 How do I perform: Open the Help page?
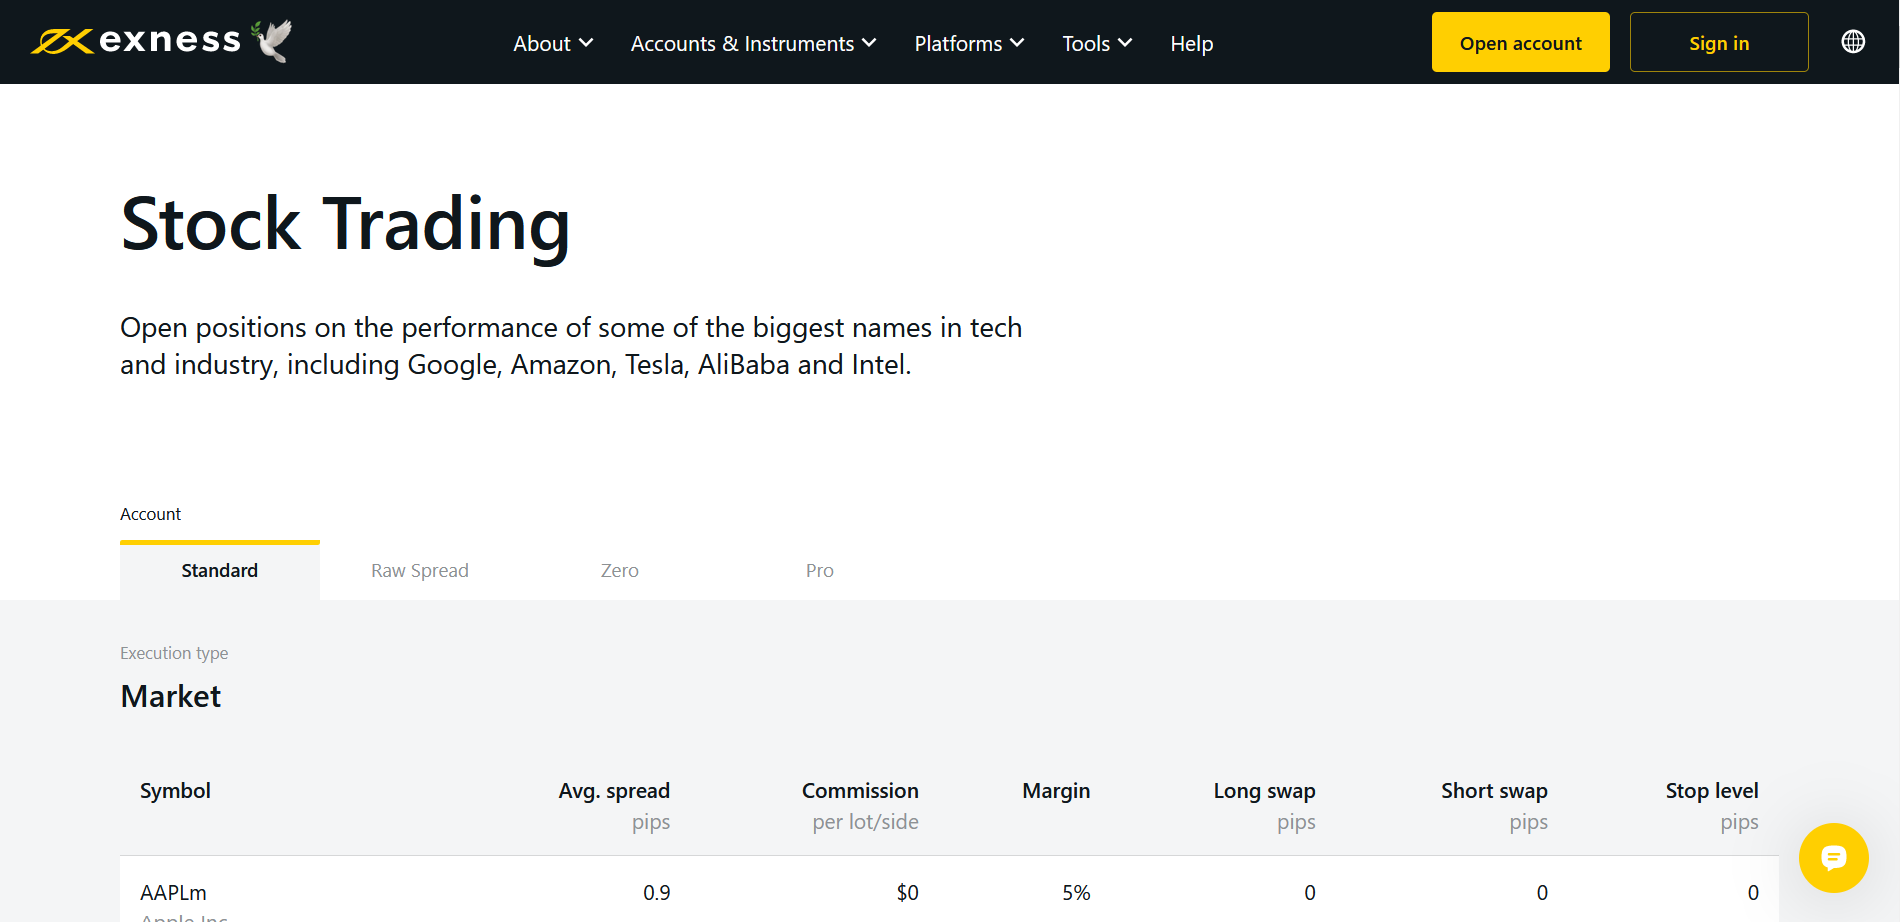pos(1191,43)
